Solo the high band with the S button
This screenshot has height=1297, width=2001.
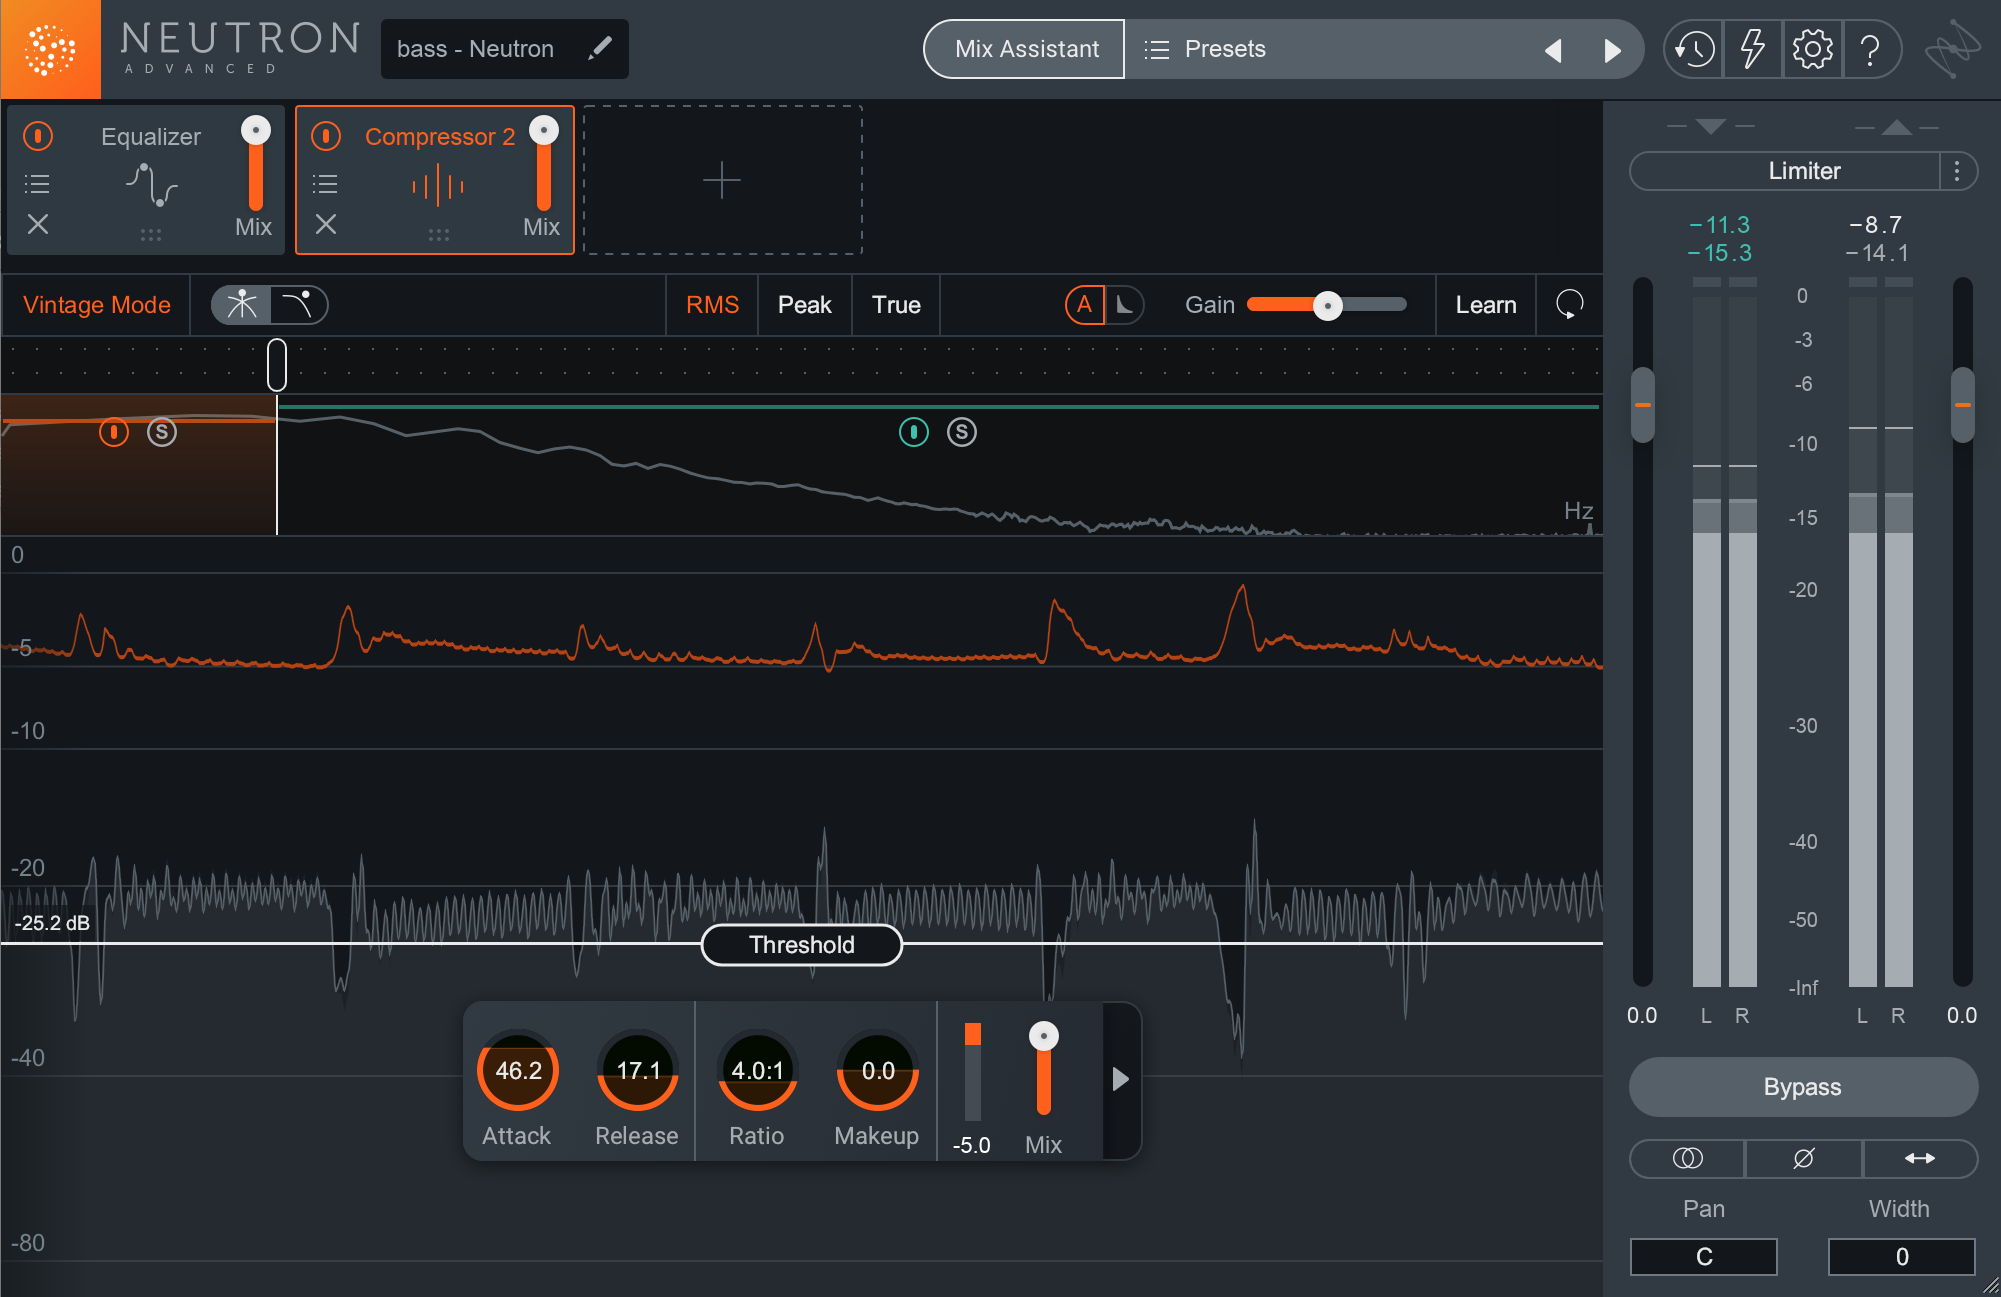(962, 432)
